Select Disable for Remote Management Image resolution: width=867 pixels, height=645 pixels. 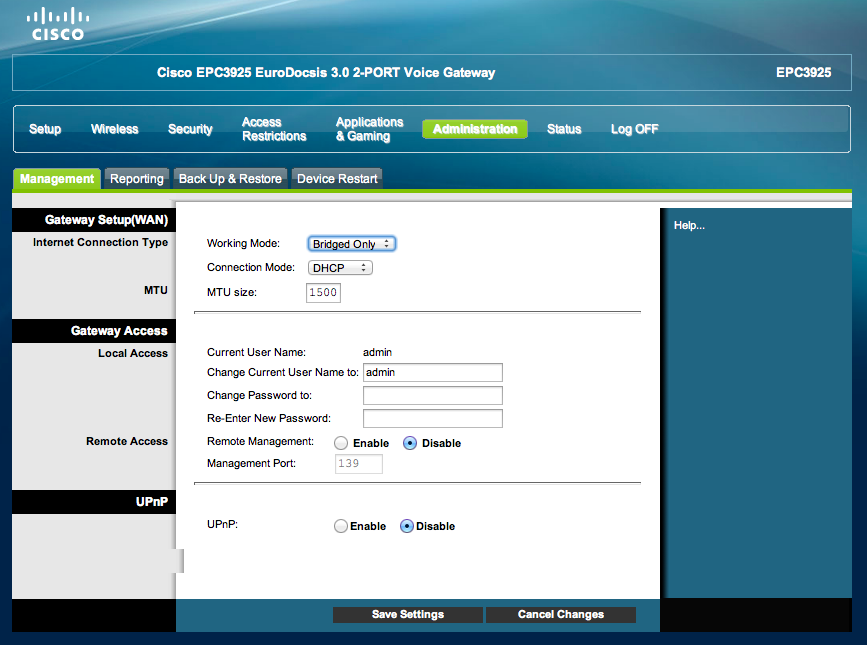tap(410, 443)
